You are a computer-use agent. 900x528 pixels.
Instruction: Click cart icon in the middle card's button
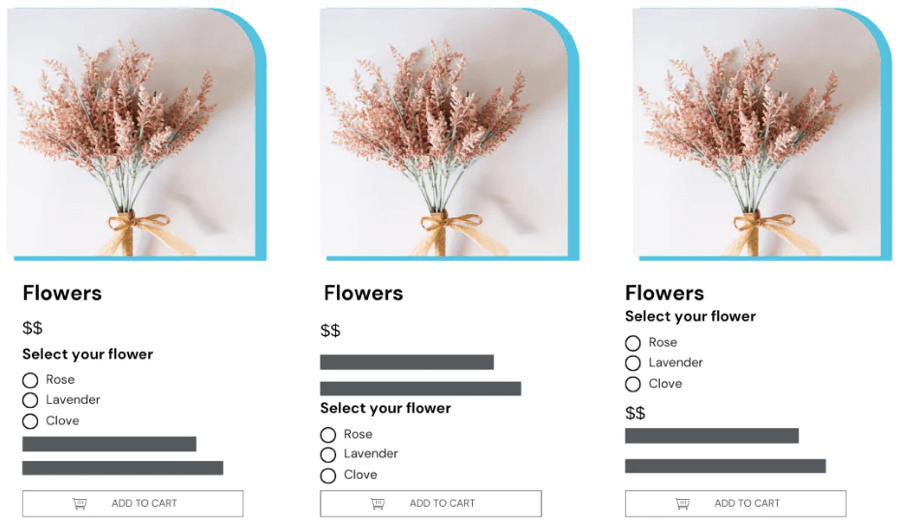tap(378, 503)
